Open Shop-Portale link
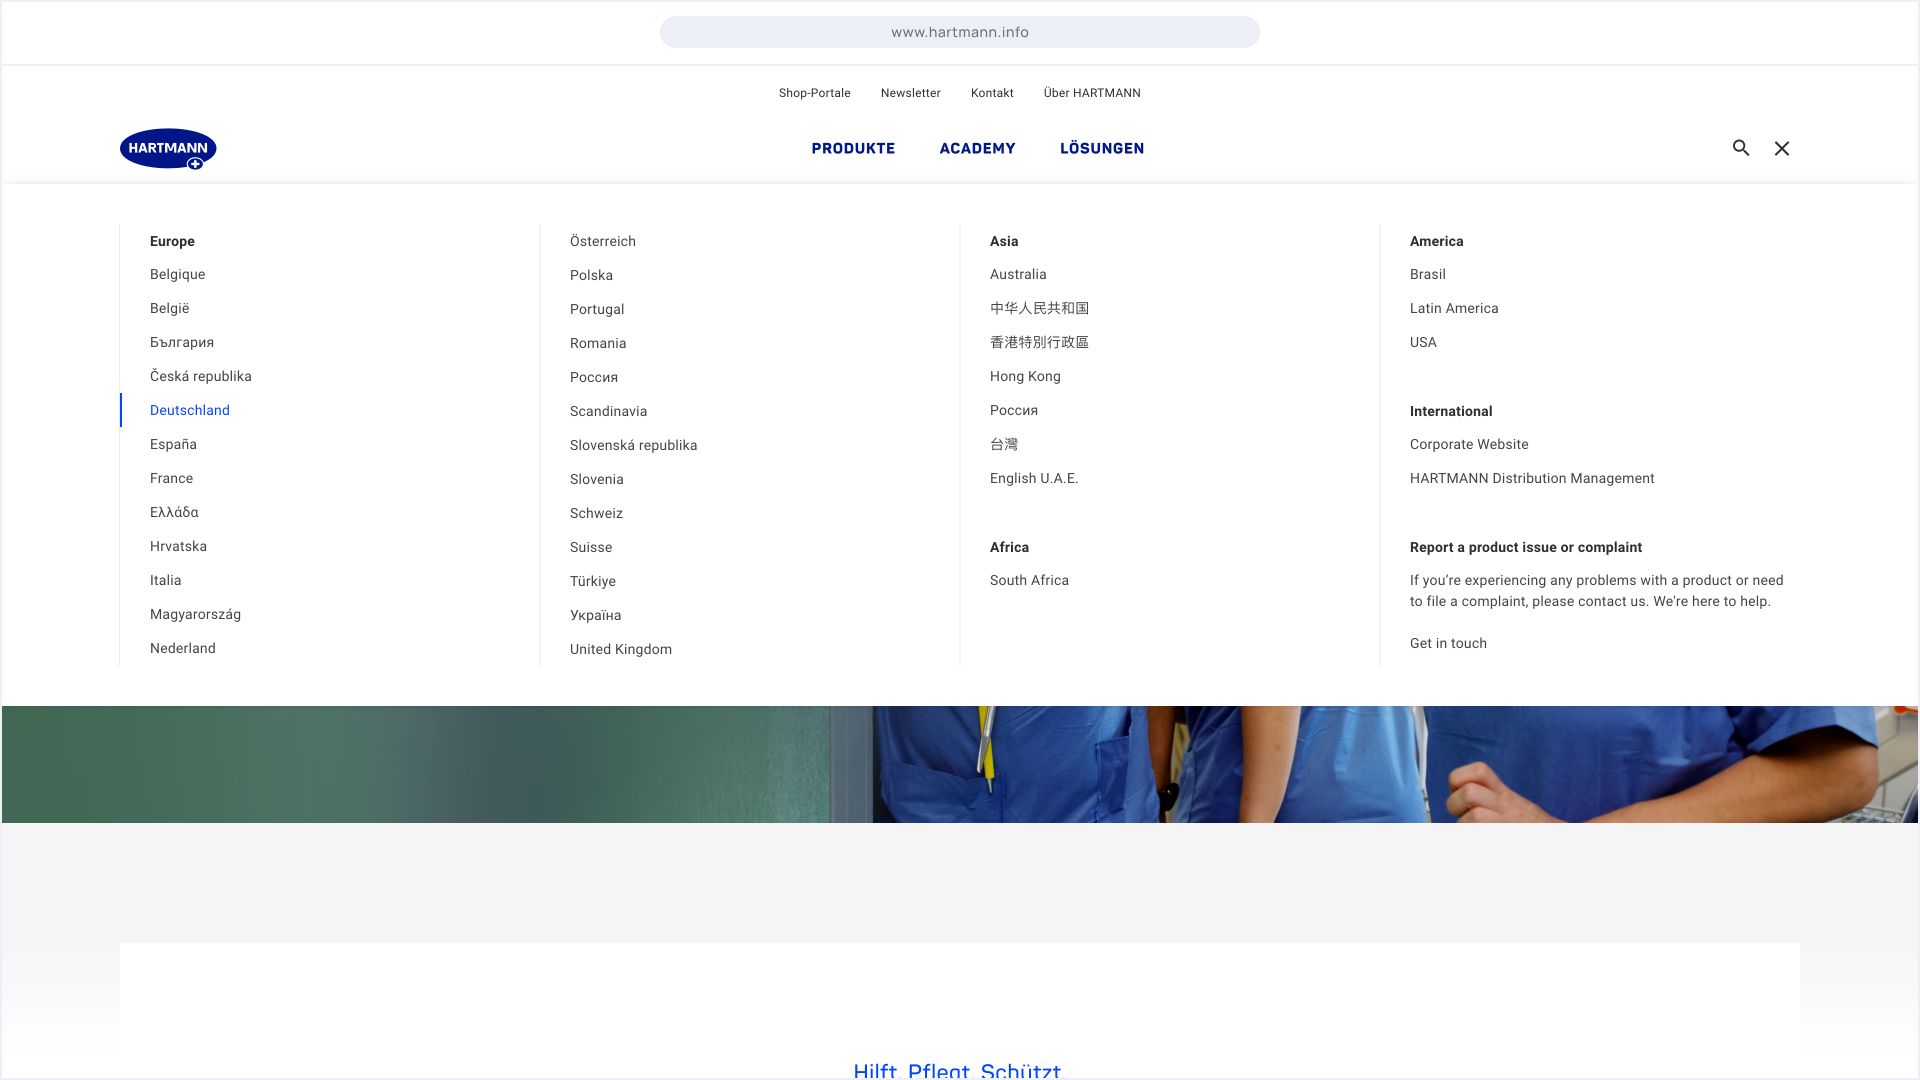The height and width of the screenshot is (1080, 1920). [814, 93]
